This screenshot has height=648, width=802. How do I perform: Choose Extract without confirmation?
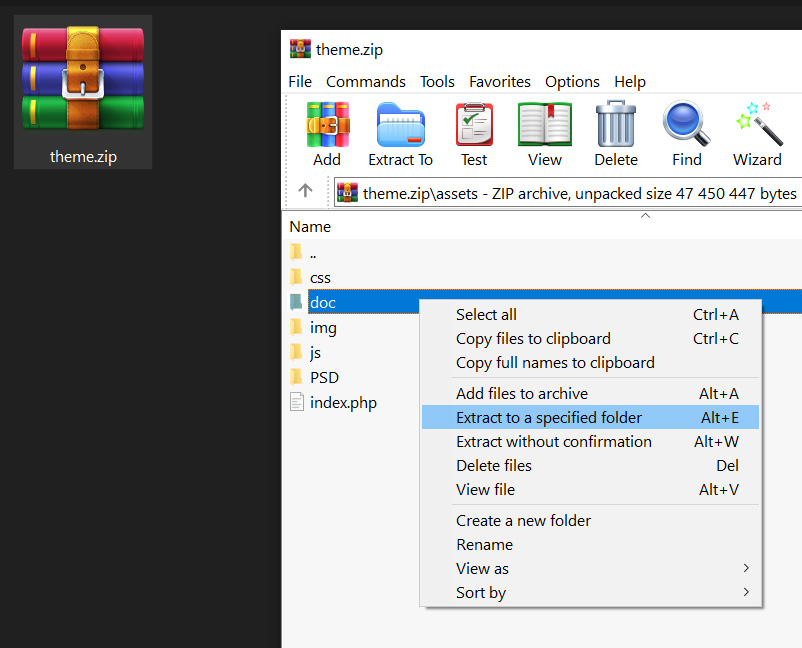pyautogui.click(x=590, y=441)
